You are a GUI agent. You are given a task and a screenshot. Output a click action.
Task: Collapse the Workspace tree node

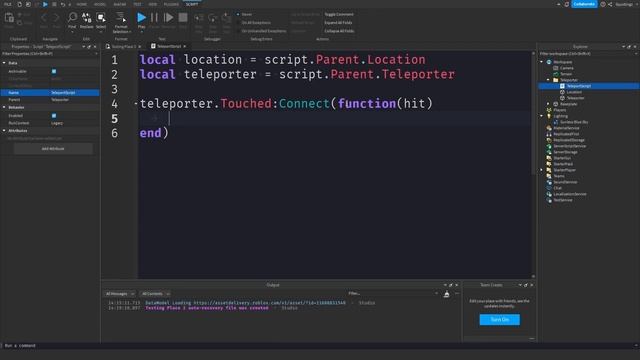click(542, 62)
